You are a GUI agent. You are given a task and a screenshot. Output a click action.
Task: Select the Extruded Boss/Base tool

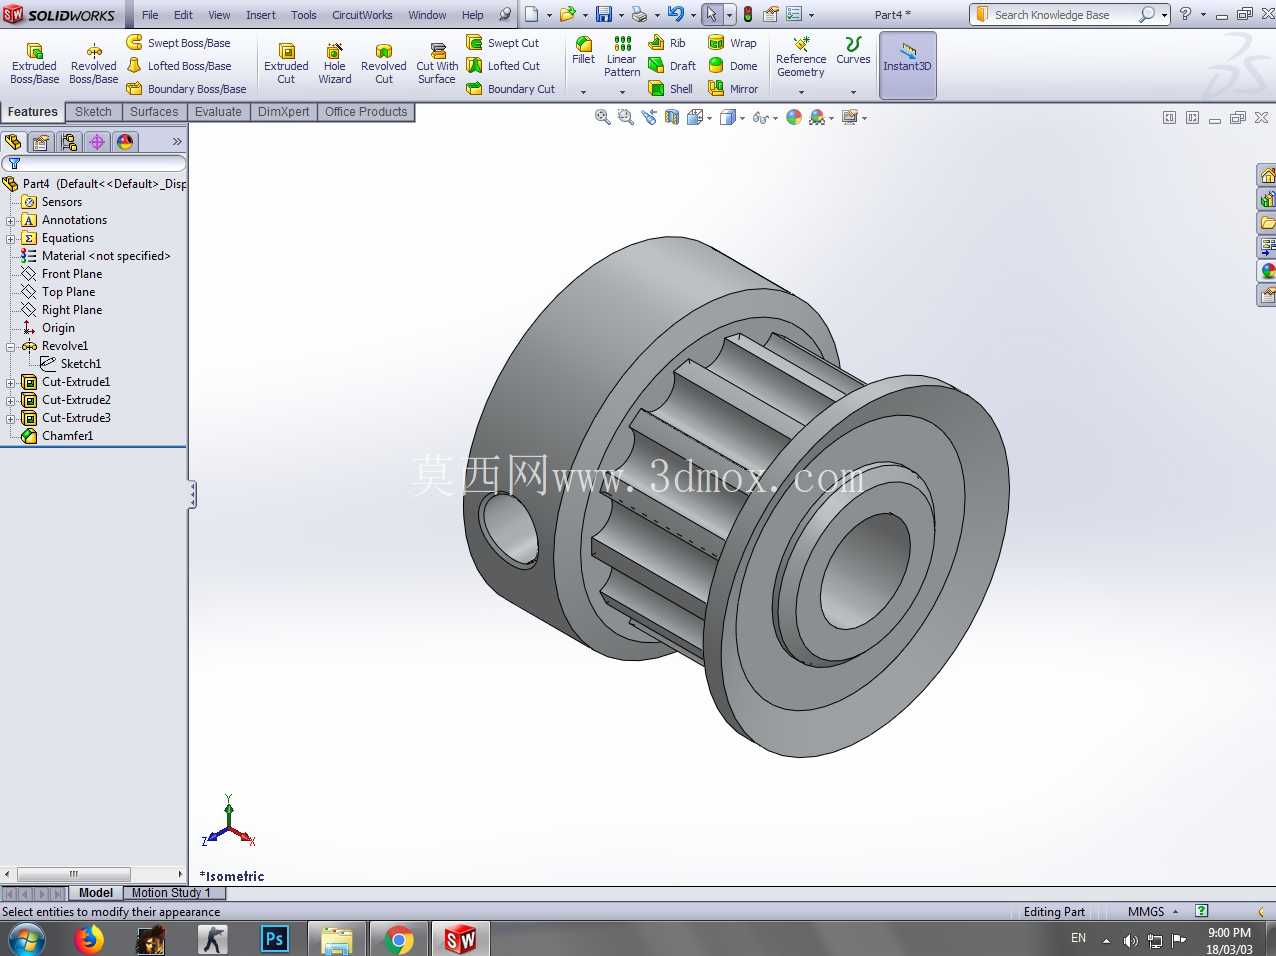(35, 64)
